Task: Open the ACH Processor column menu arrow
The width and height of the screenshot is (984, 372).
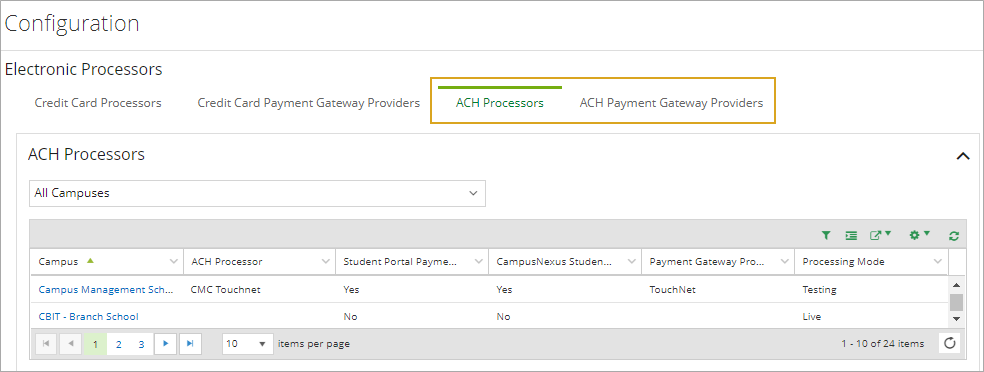Action: (326, 262)
